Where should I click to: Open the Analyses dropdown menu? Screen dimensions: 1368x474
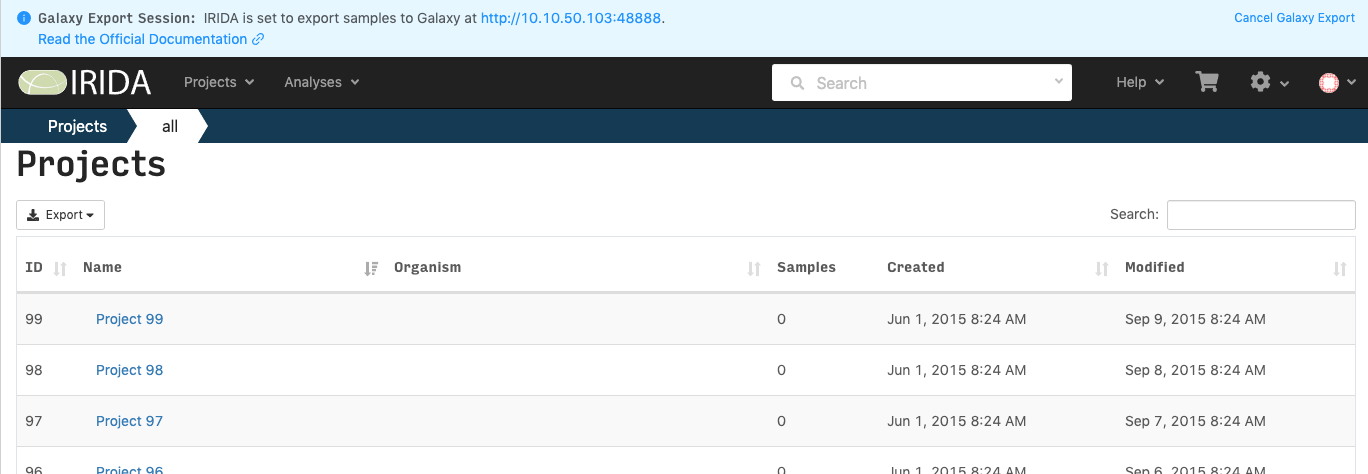tap(322, 82)
